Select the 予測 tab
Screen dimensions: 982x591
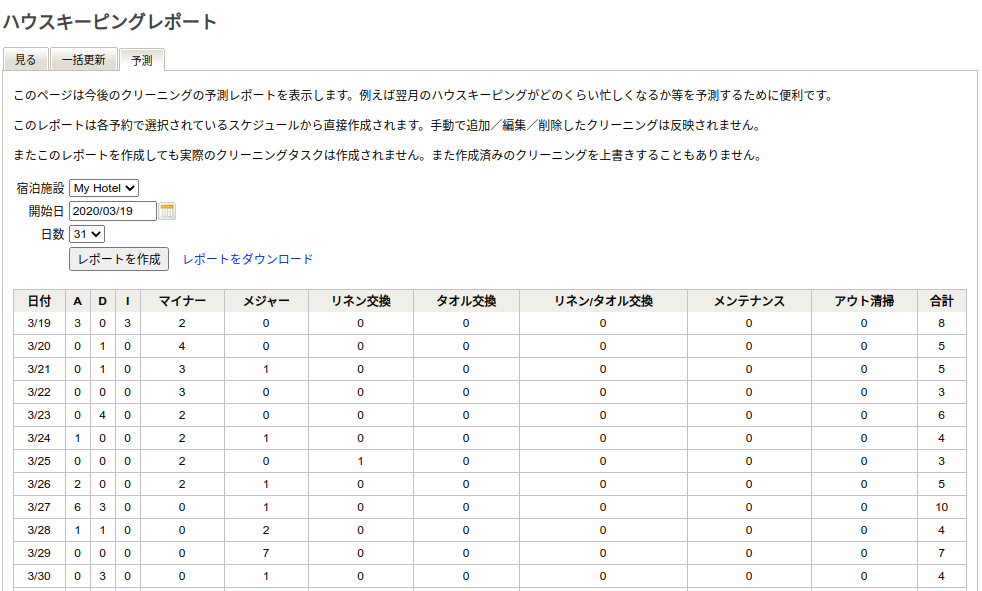click(141, 60)
